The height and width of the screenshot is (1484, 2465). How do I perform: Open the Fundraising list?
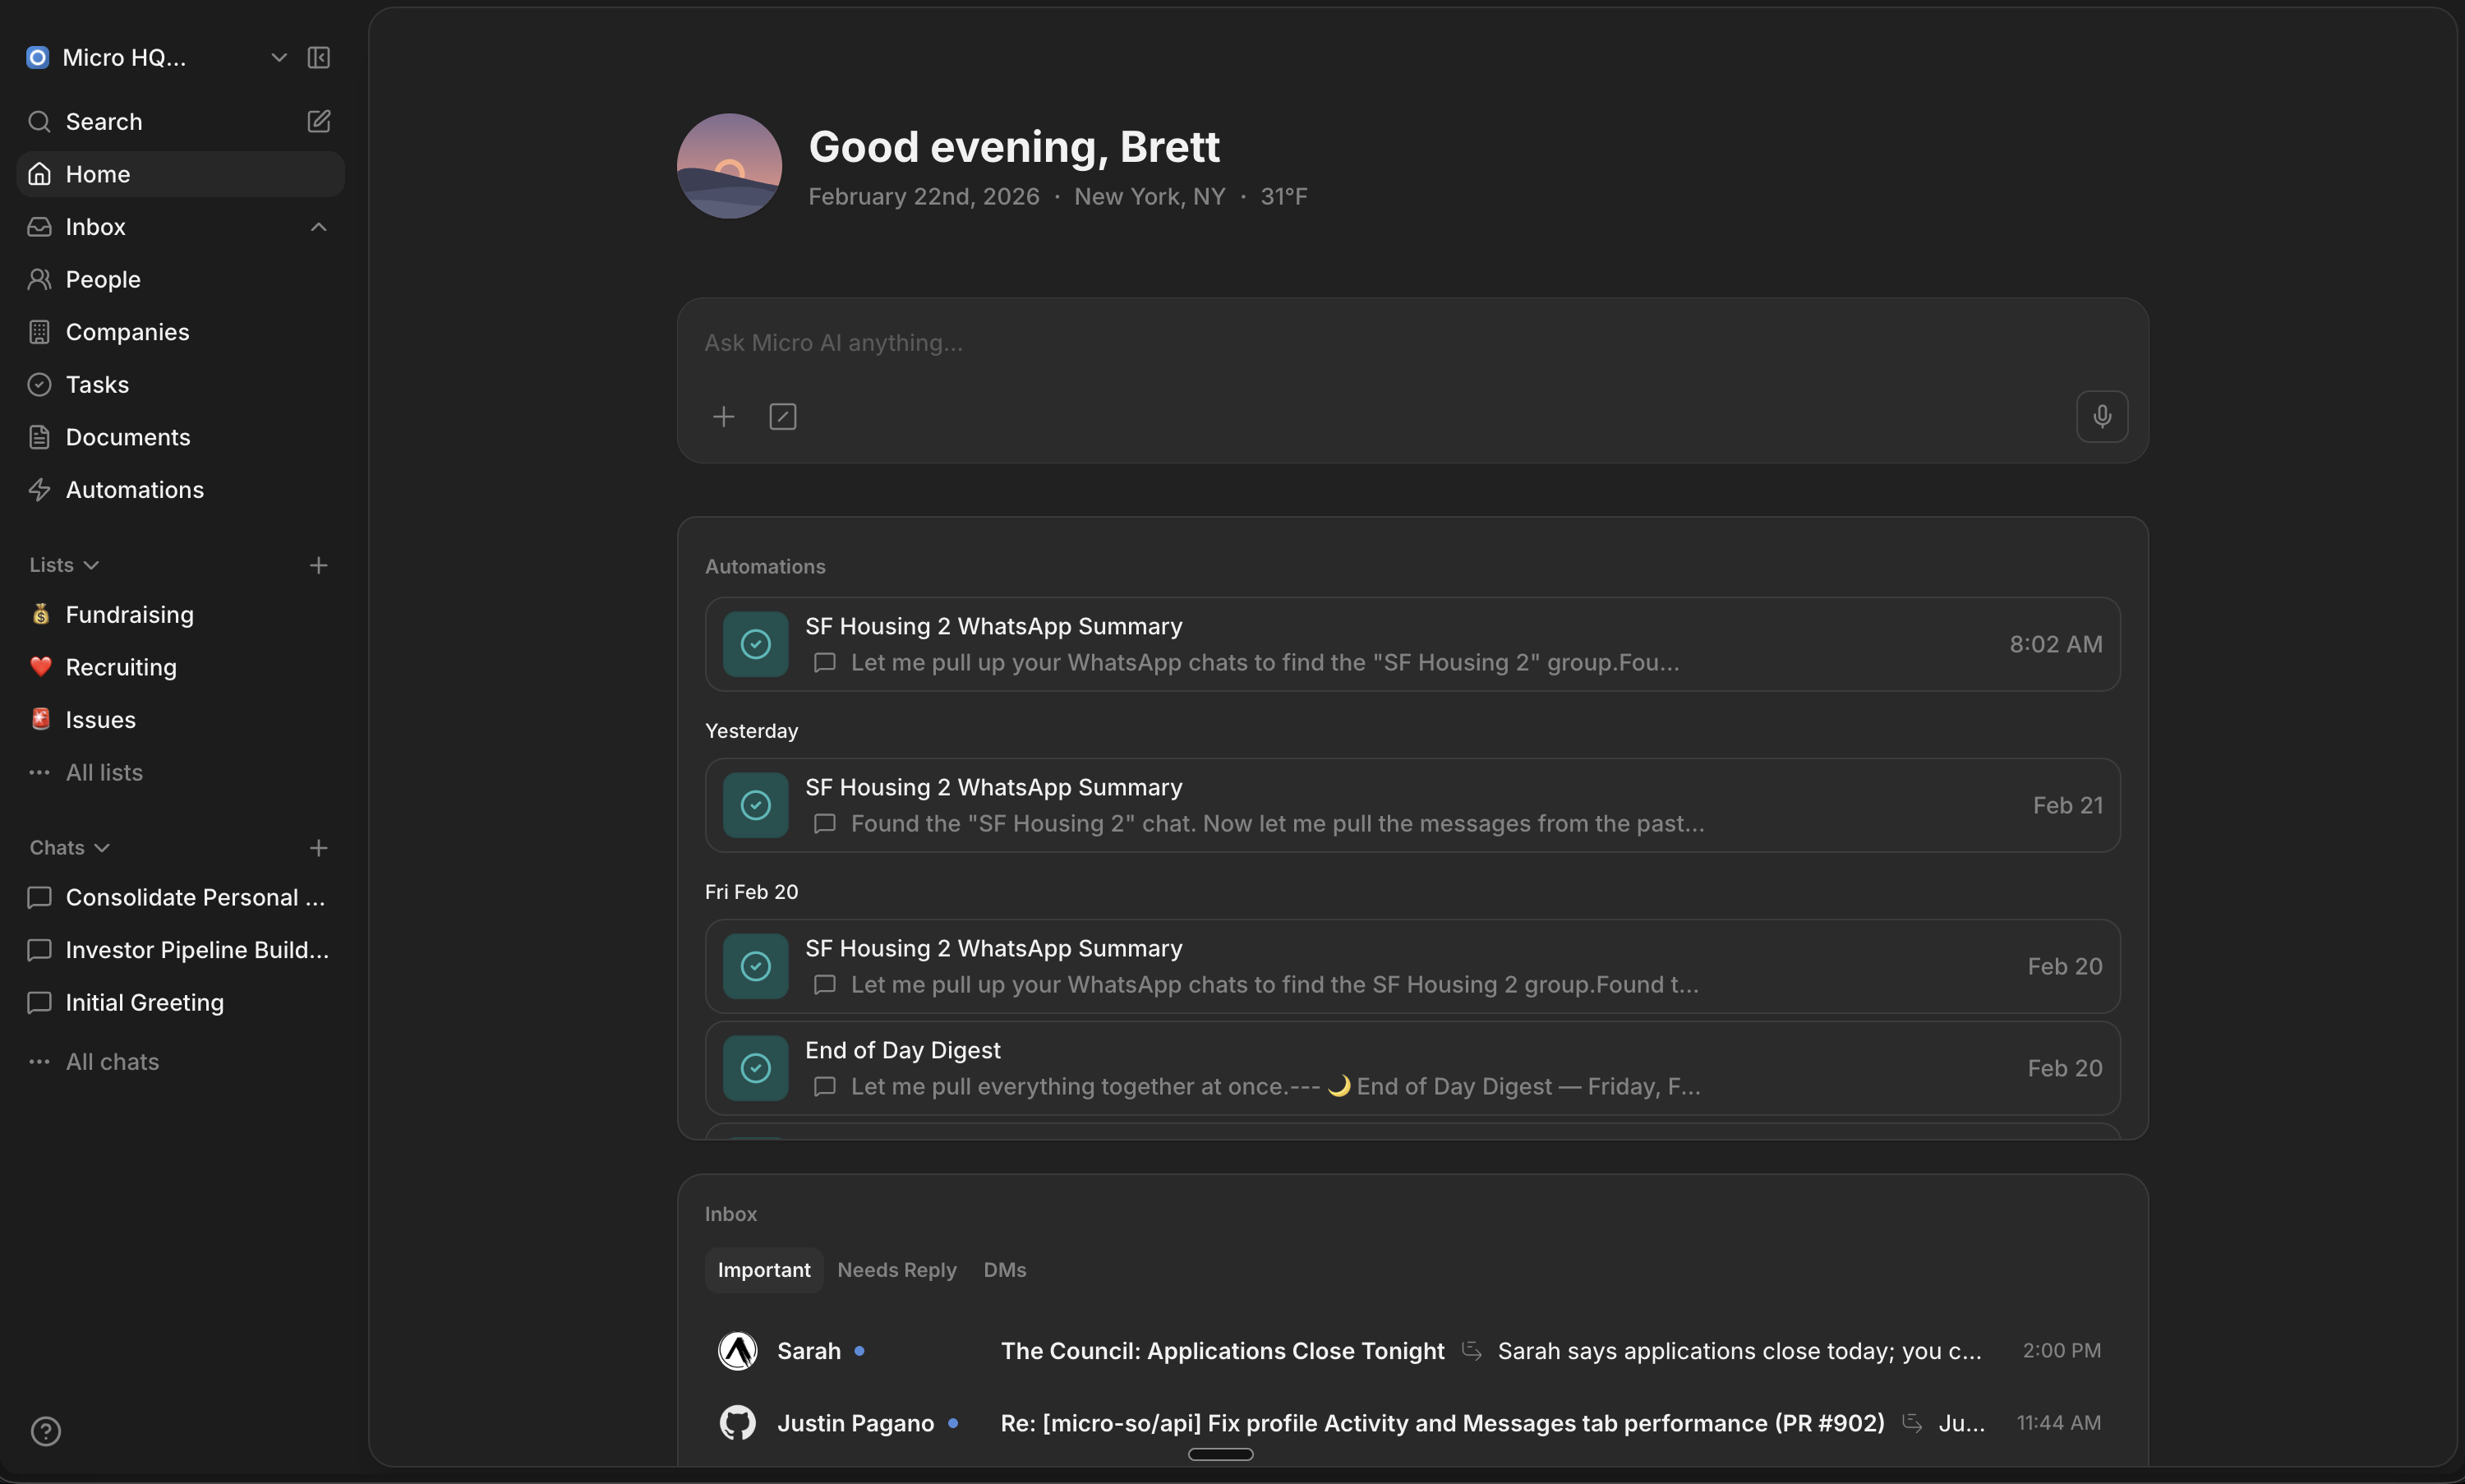pyautogui.click(x=129, y=615)
